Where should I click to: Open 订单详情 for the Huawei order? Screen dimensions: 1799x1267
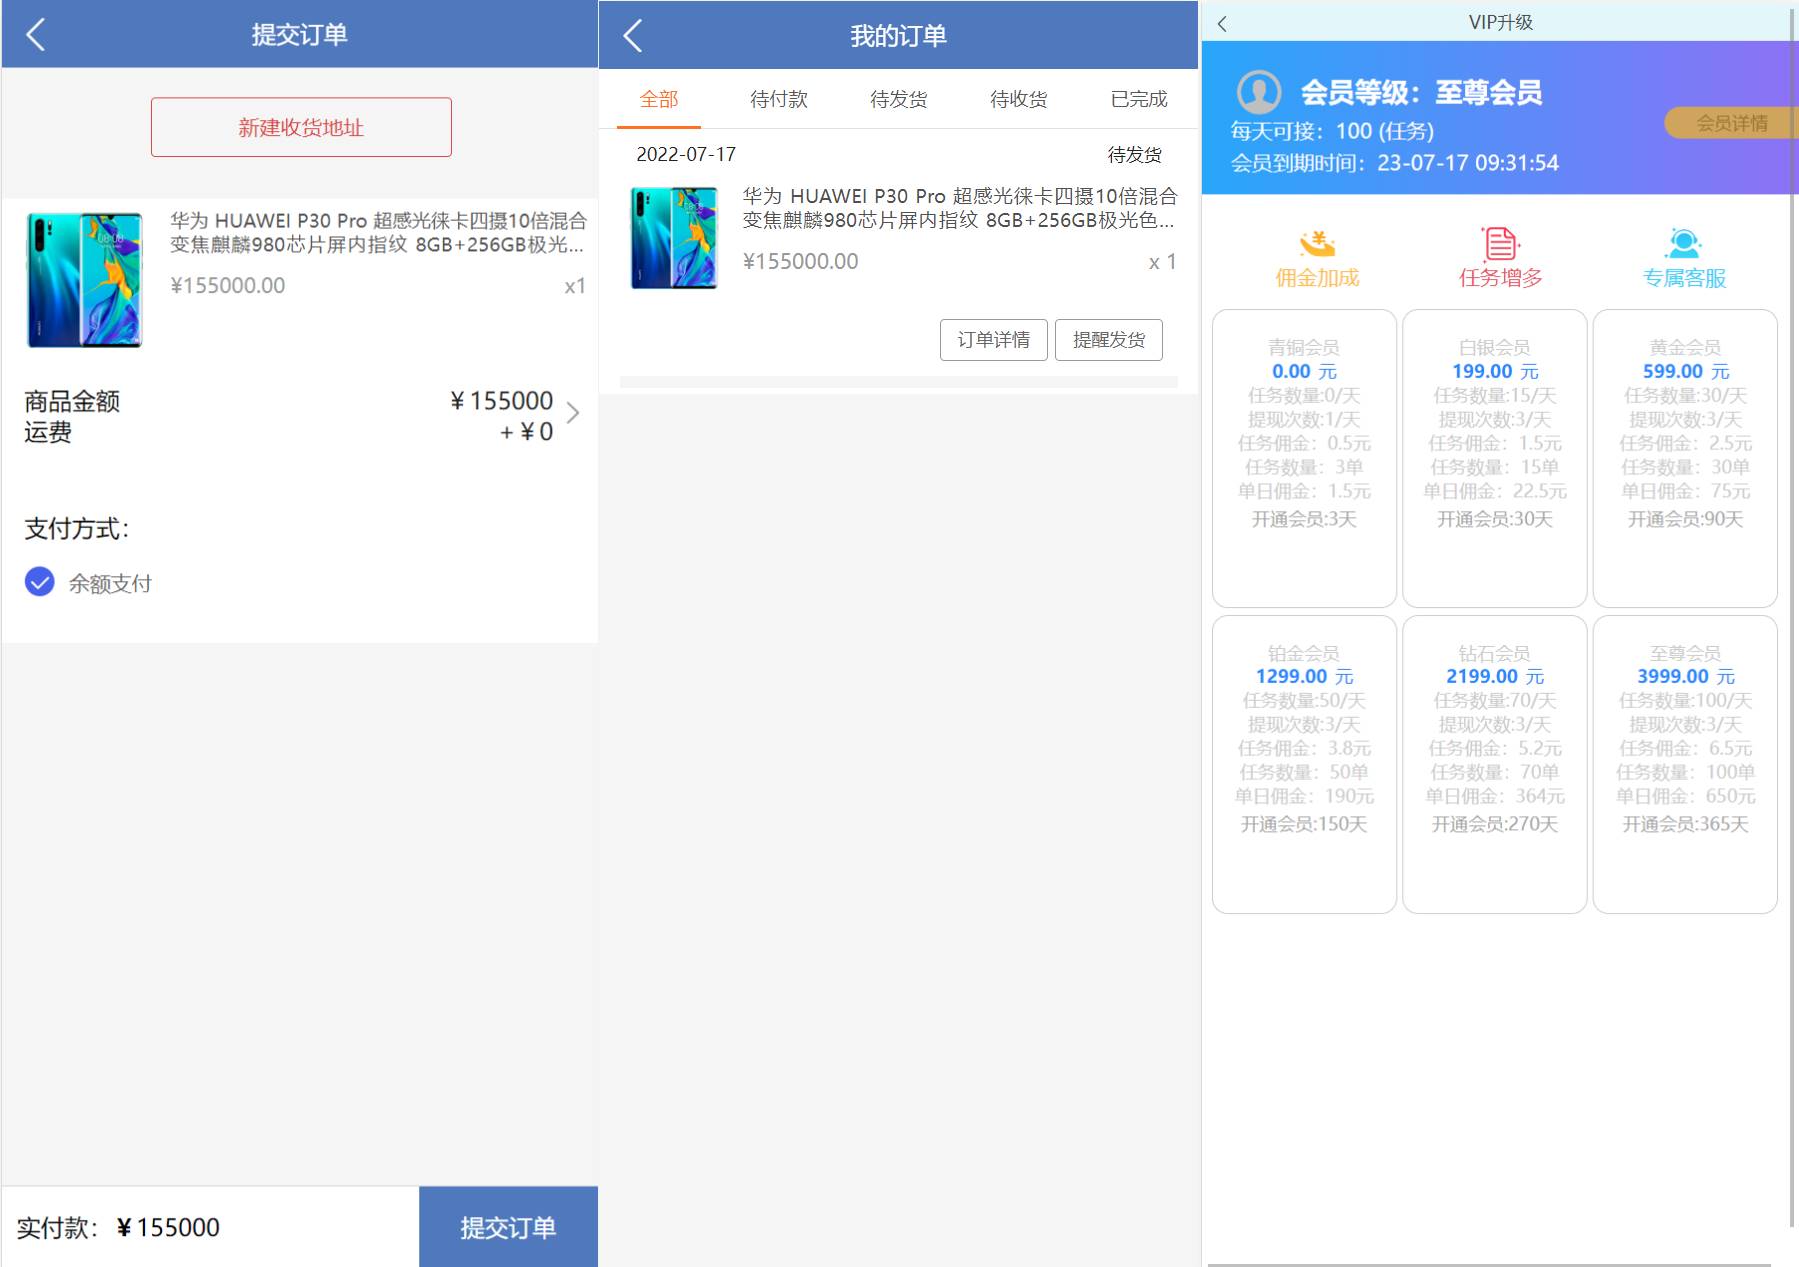click(993, 340)
